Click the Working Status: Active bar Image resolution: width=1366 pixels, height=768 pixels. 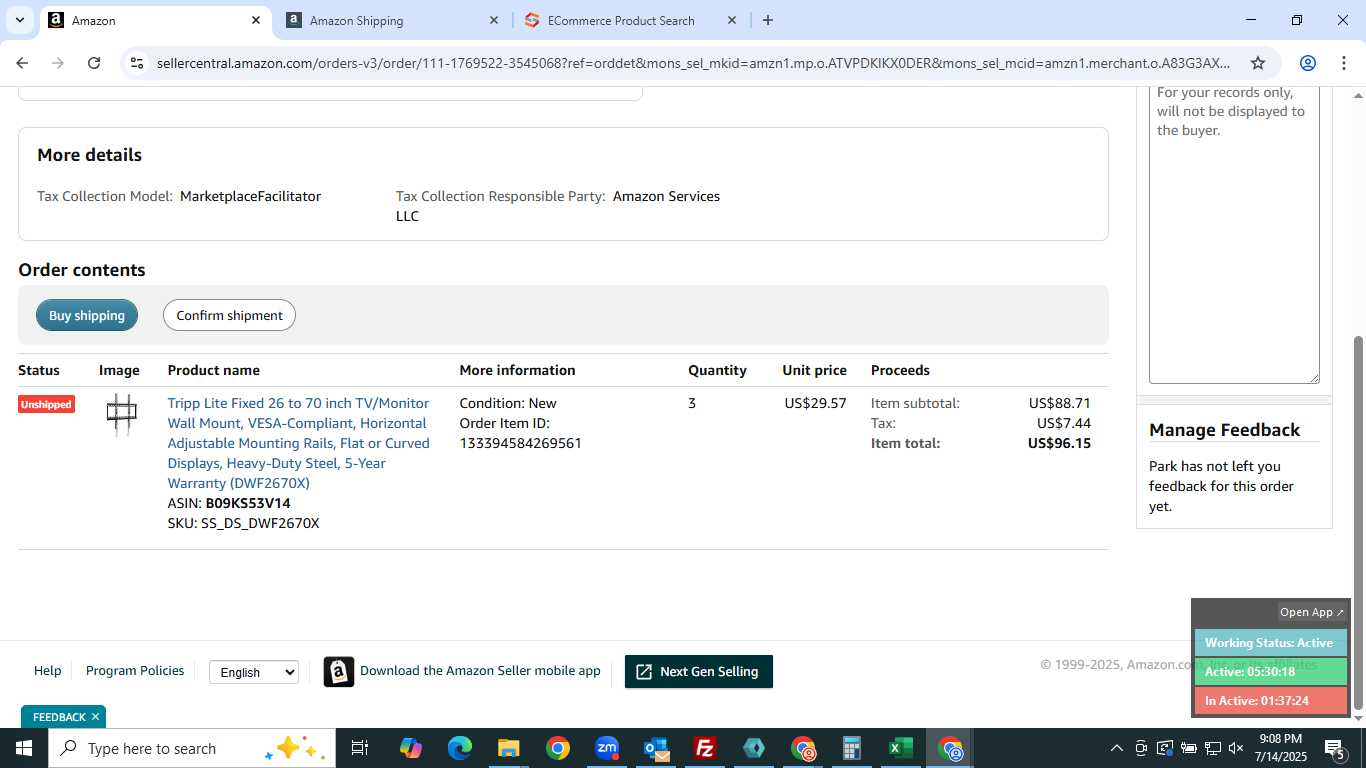pos(1270,643)
